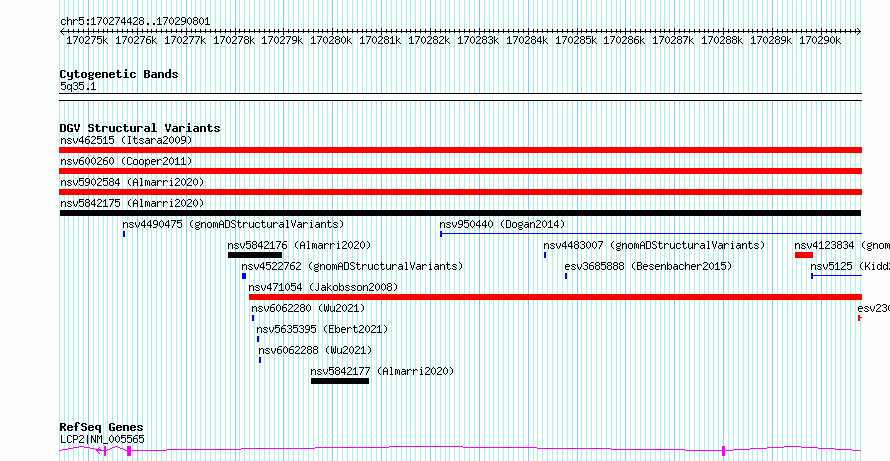Click the 5q35.1 cytogenetic band line
890x461 pixels.
coord(460,97)
